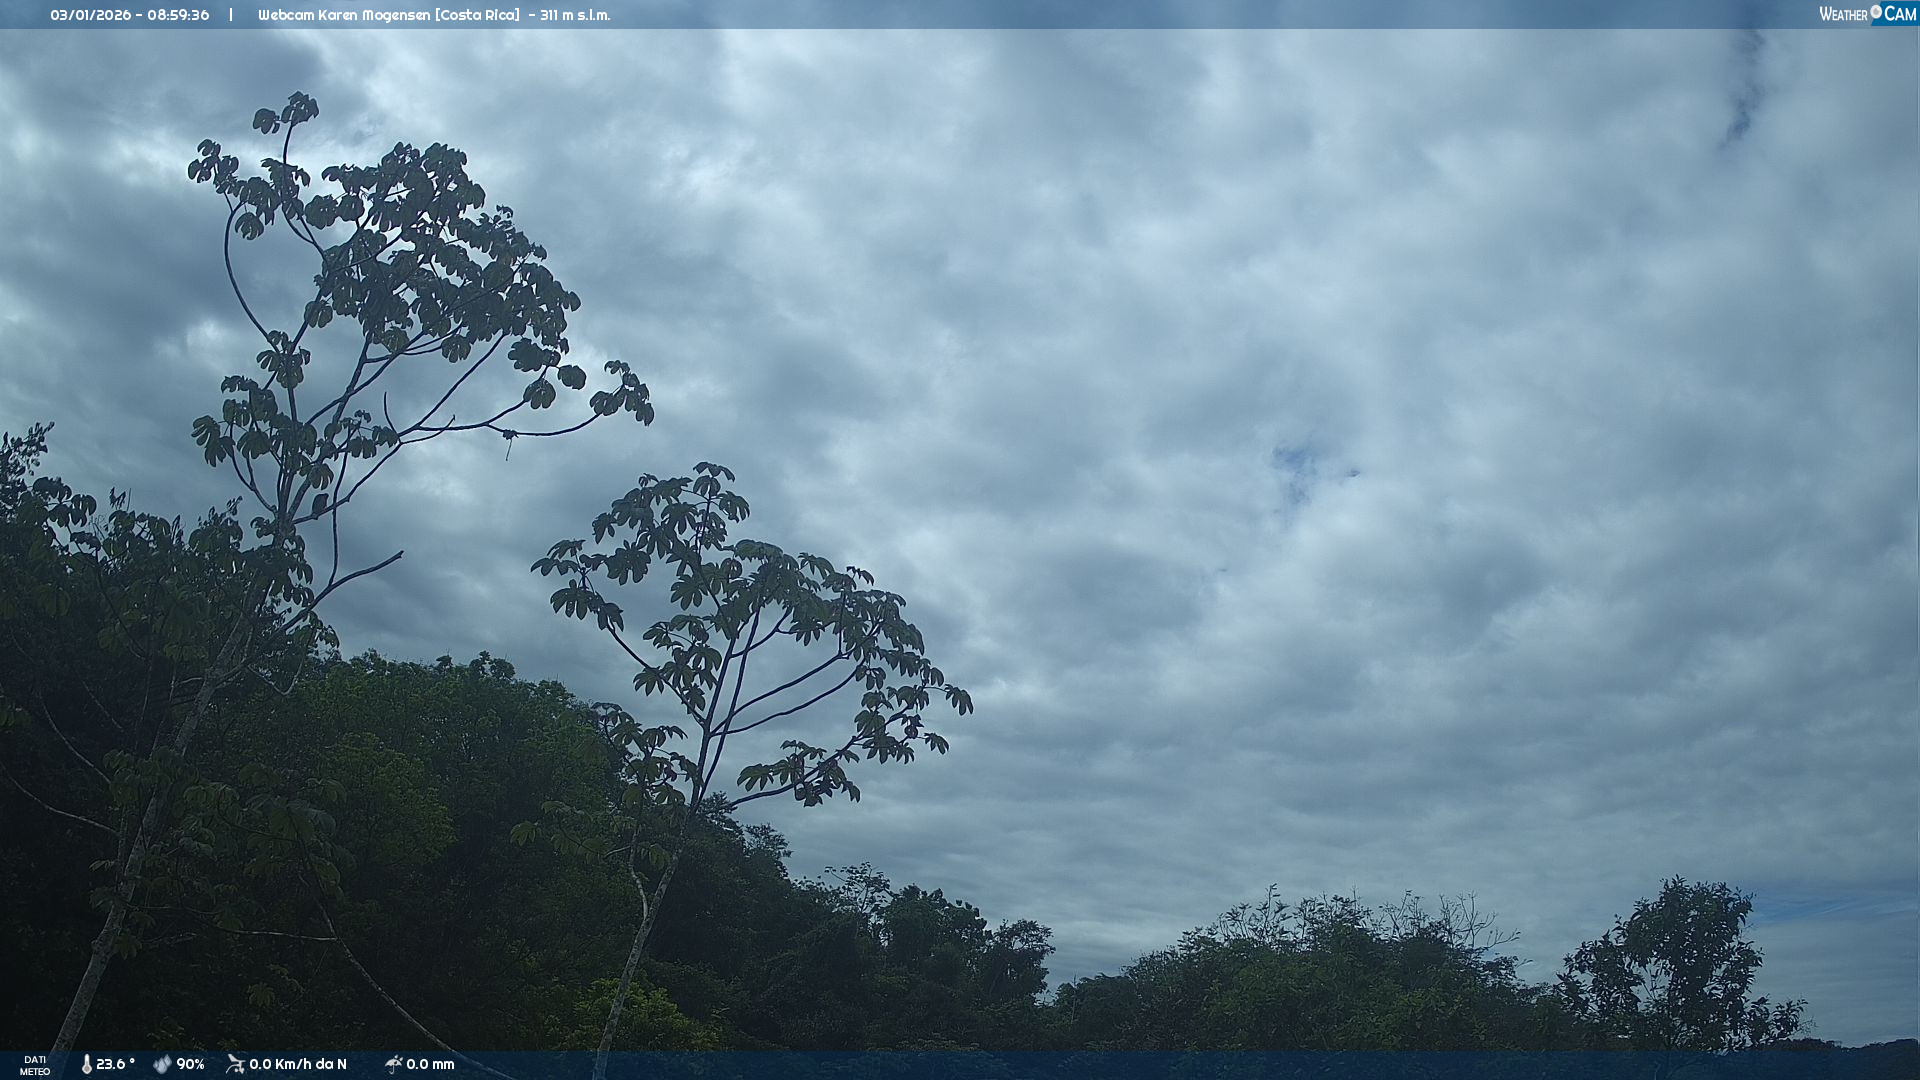The height and width of the screenshot is (1080, 1920).
Task: Click the humidity water droplets icon
Action: tap(162, 1064)
